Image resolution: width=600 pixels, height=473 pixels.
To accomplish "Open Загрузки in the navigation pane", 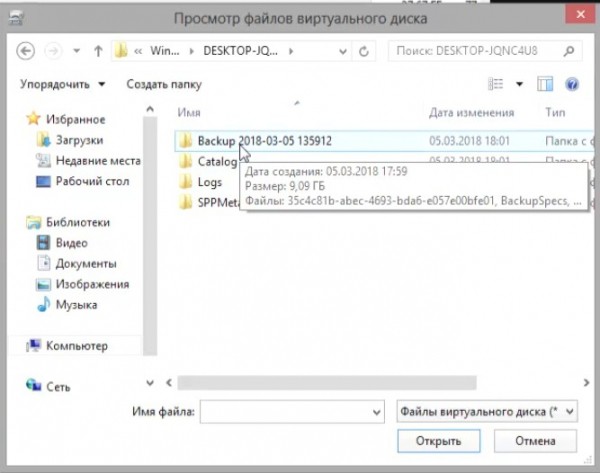I will pos(70,140).
